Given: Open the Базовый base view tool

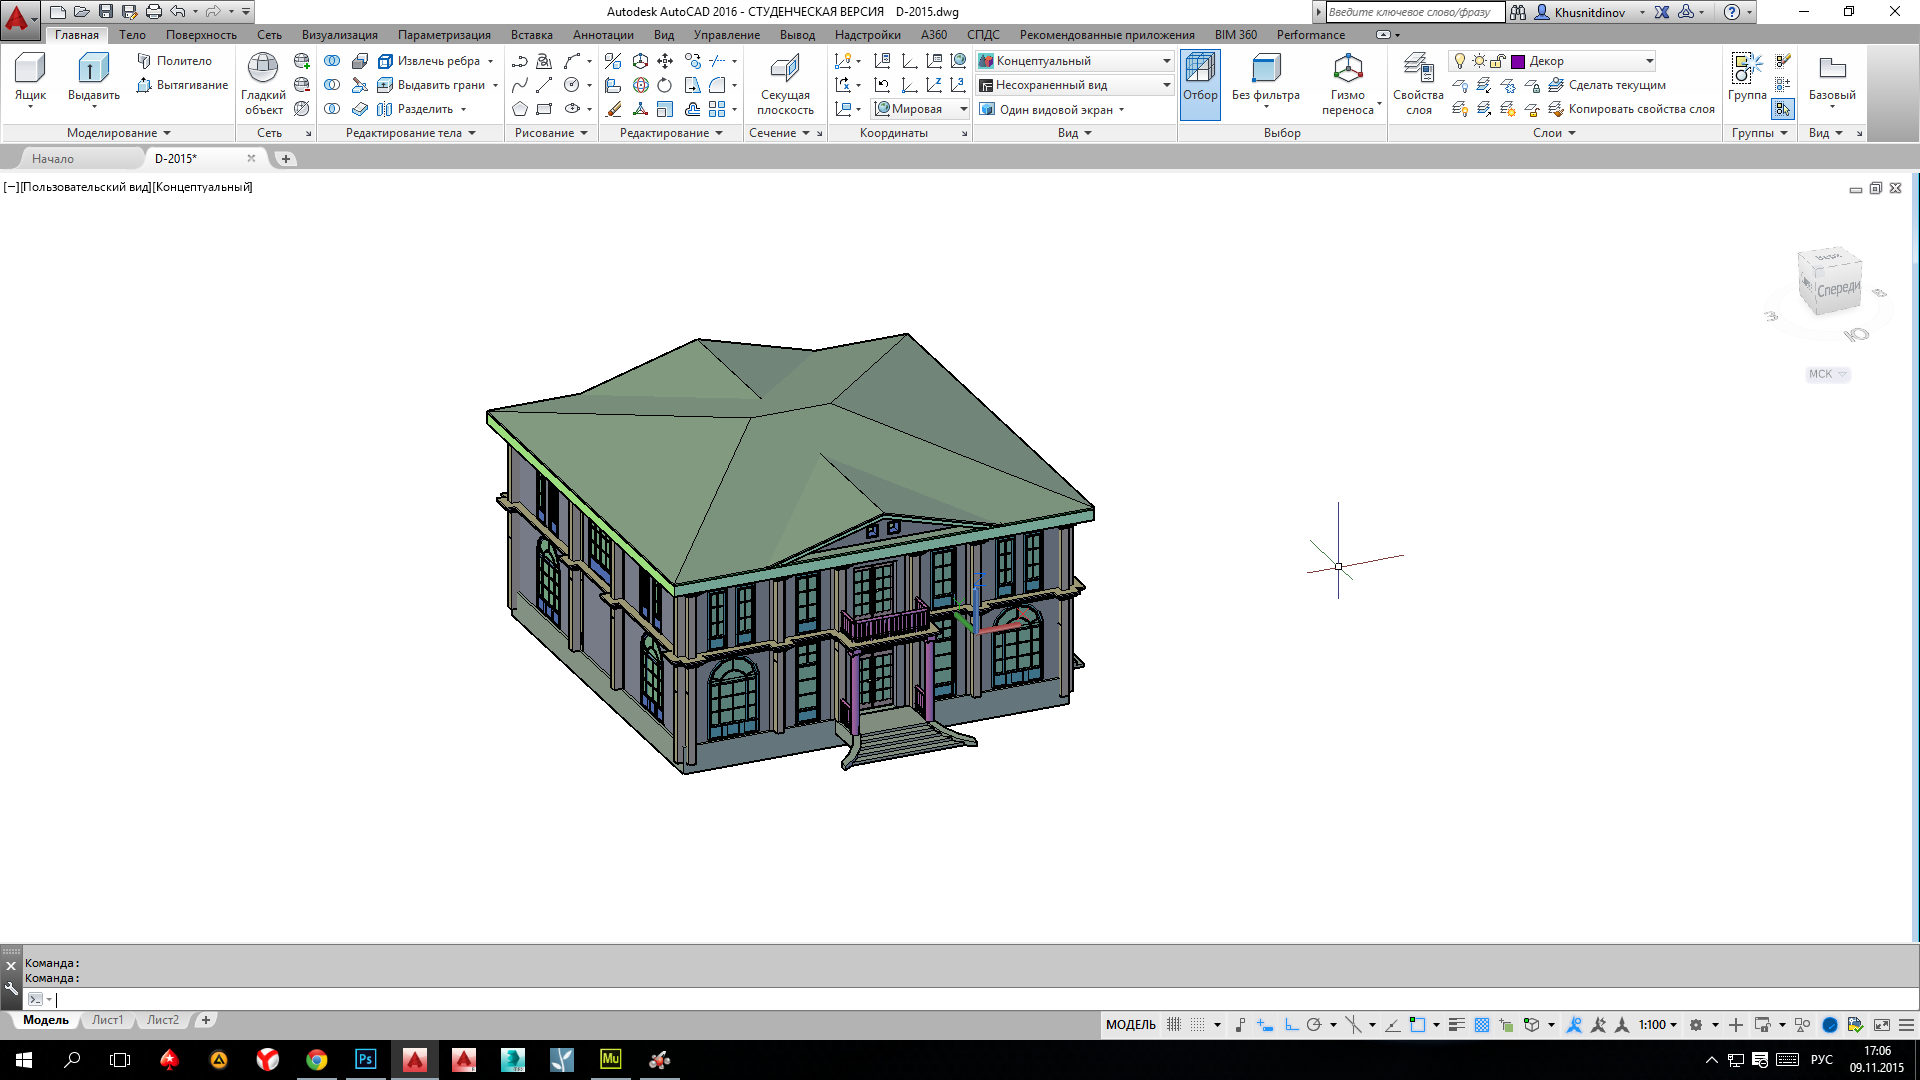Looking at the screenshot, I should tap(1832, 78).
